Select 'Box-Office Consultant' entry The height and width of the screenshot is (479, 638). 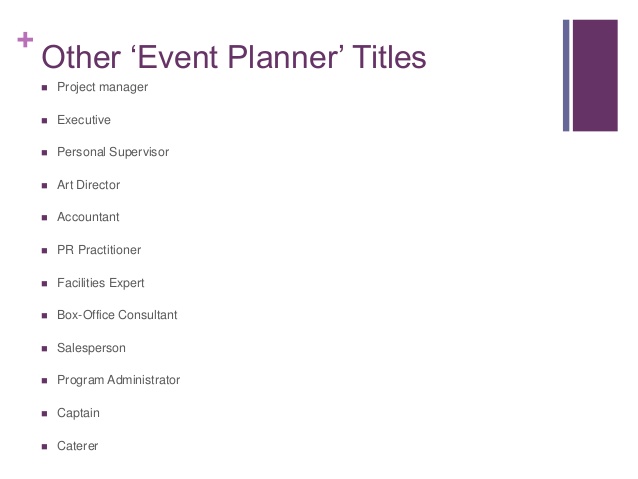(117, 315)
